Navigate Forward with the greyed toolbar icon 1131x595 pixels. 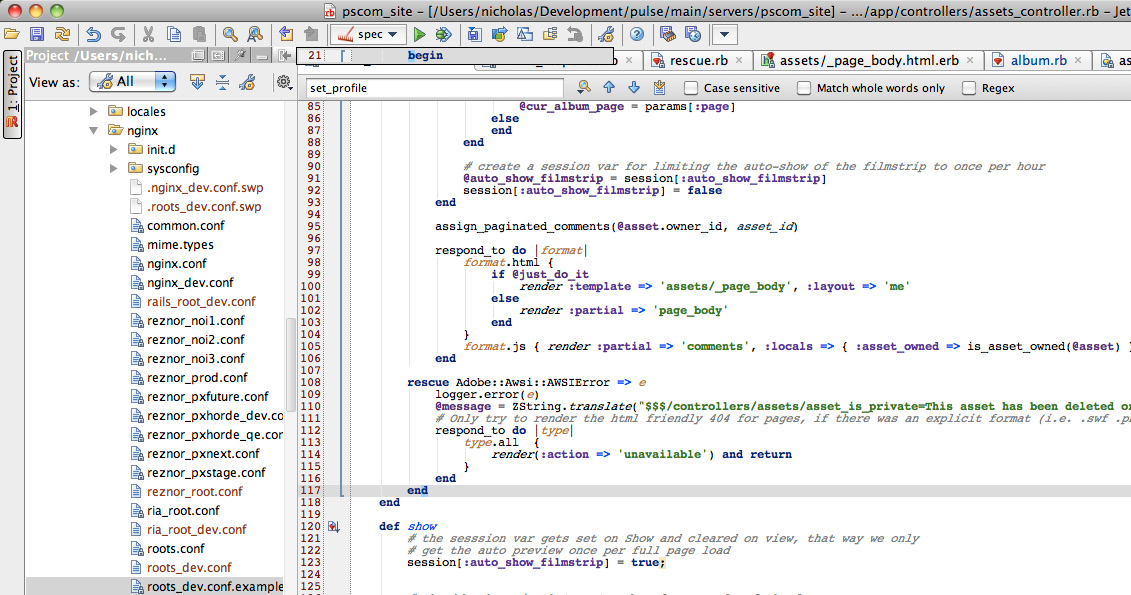pos(311,34)
